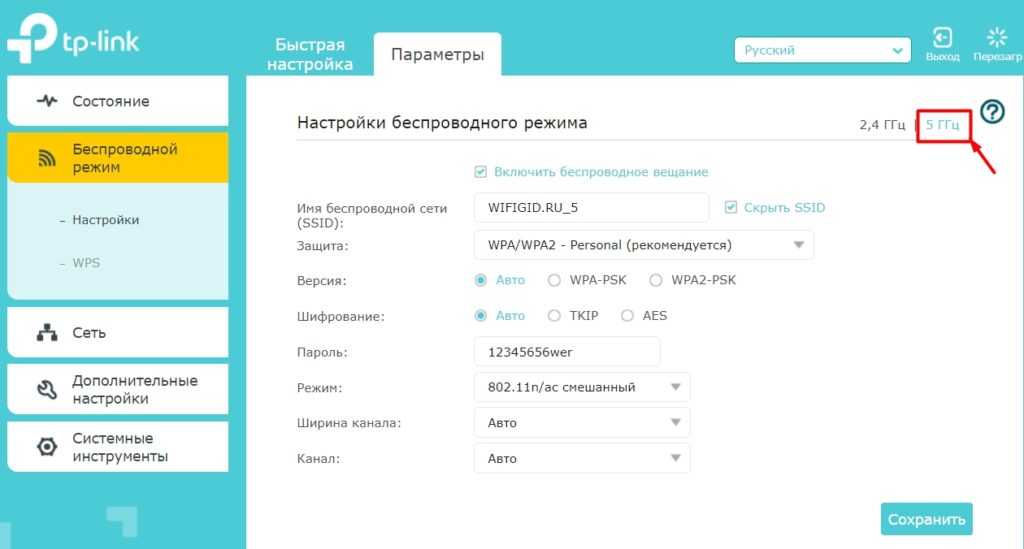
Task: Select the WPS submenu entry
Action: (x=86, y=263)
